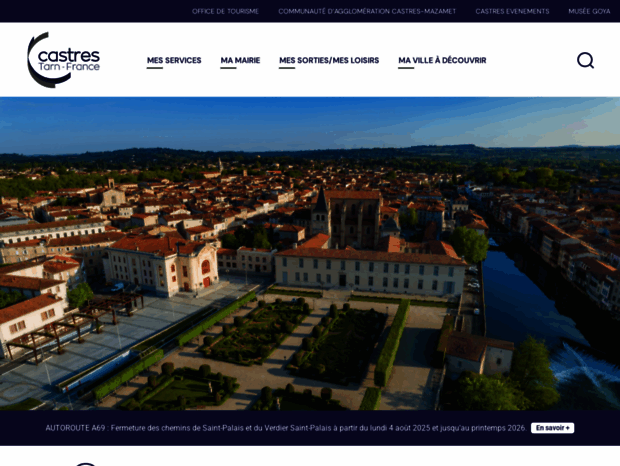Viewport: 620px width, 466px height.
Task: Go to Office de Tourisme link
Action: (x=225, y=11)
